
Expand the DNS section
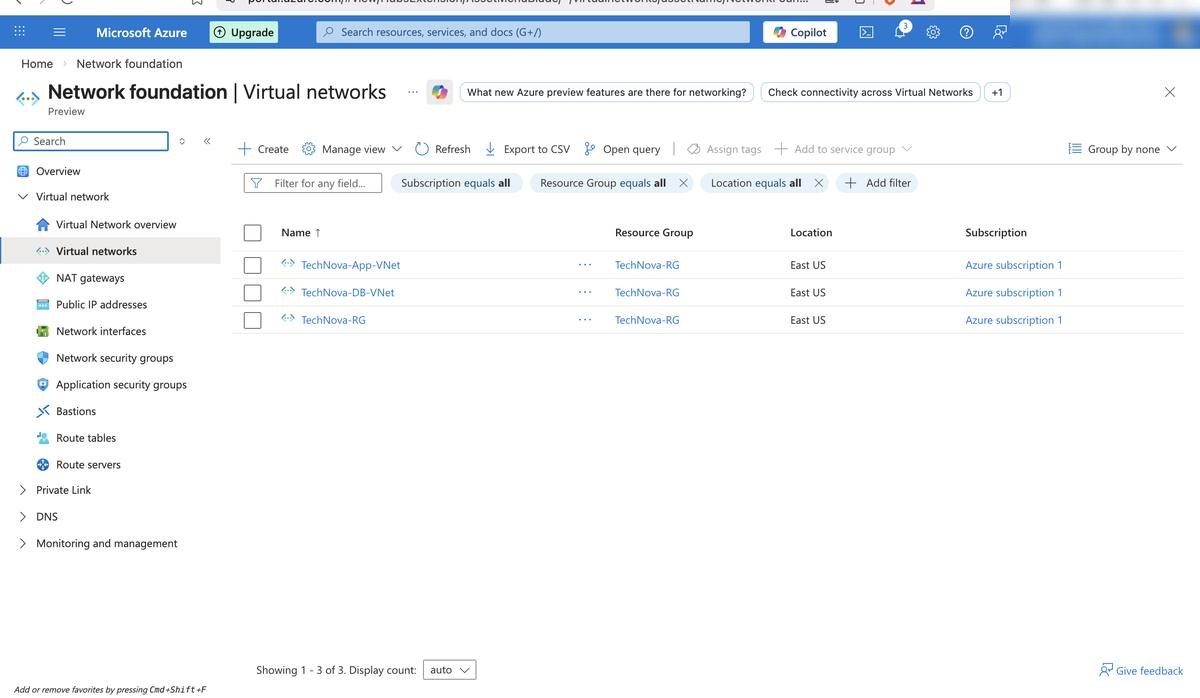pyautogui.click(x=23, y=517)
